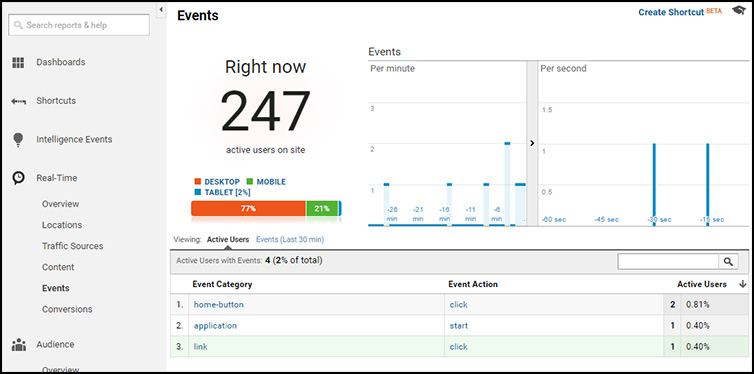
Task: Click the magnifier search button in table filter
Action: click(x=728, y=262)
